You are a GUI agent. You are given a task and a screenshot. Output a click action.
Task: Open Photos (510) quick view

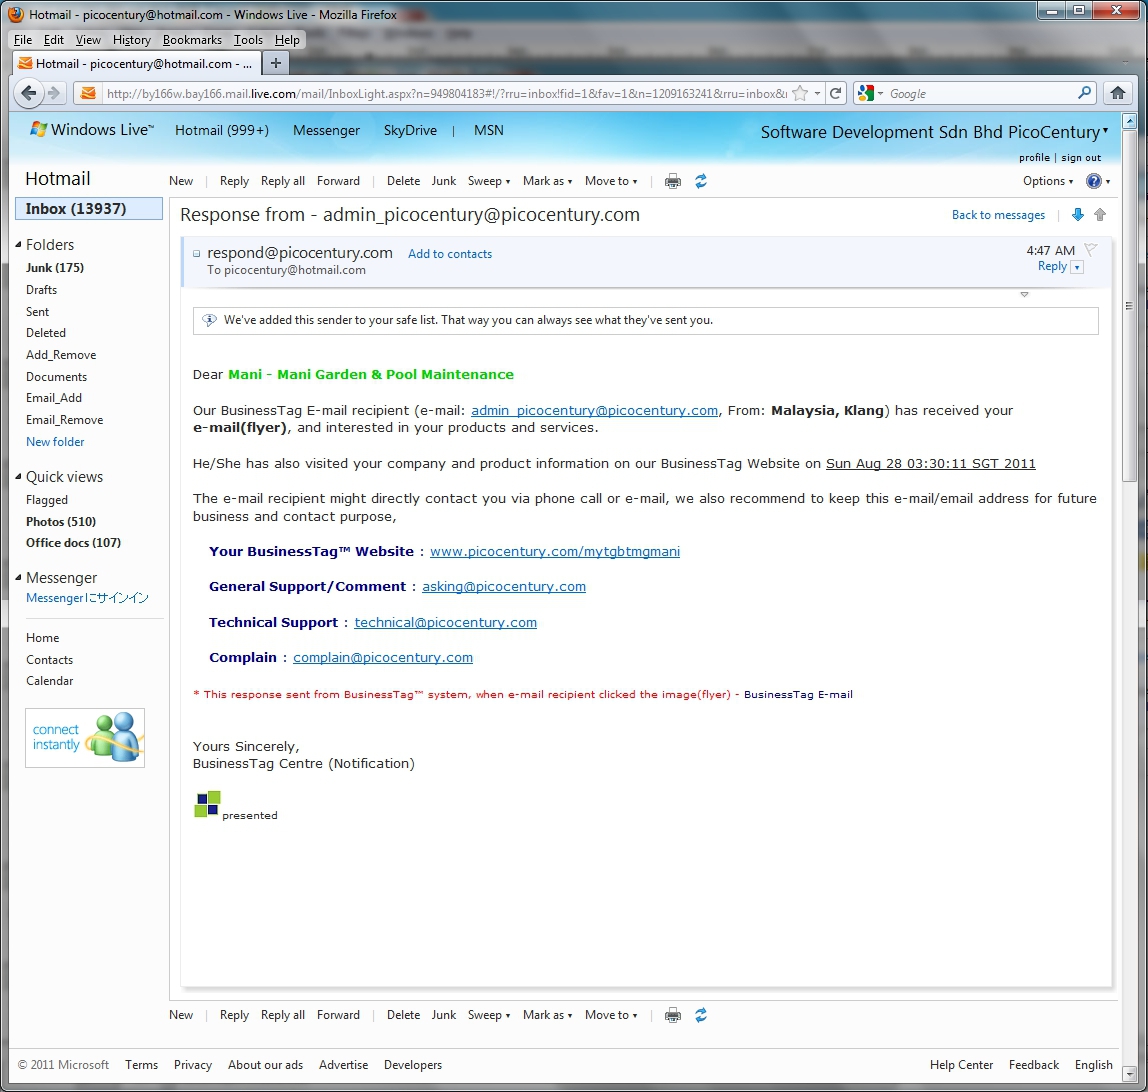click(61, 522)
